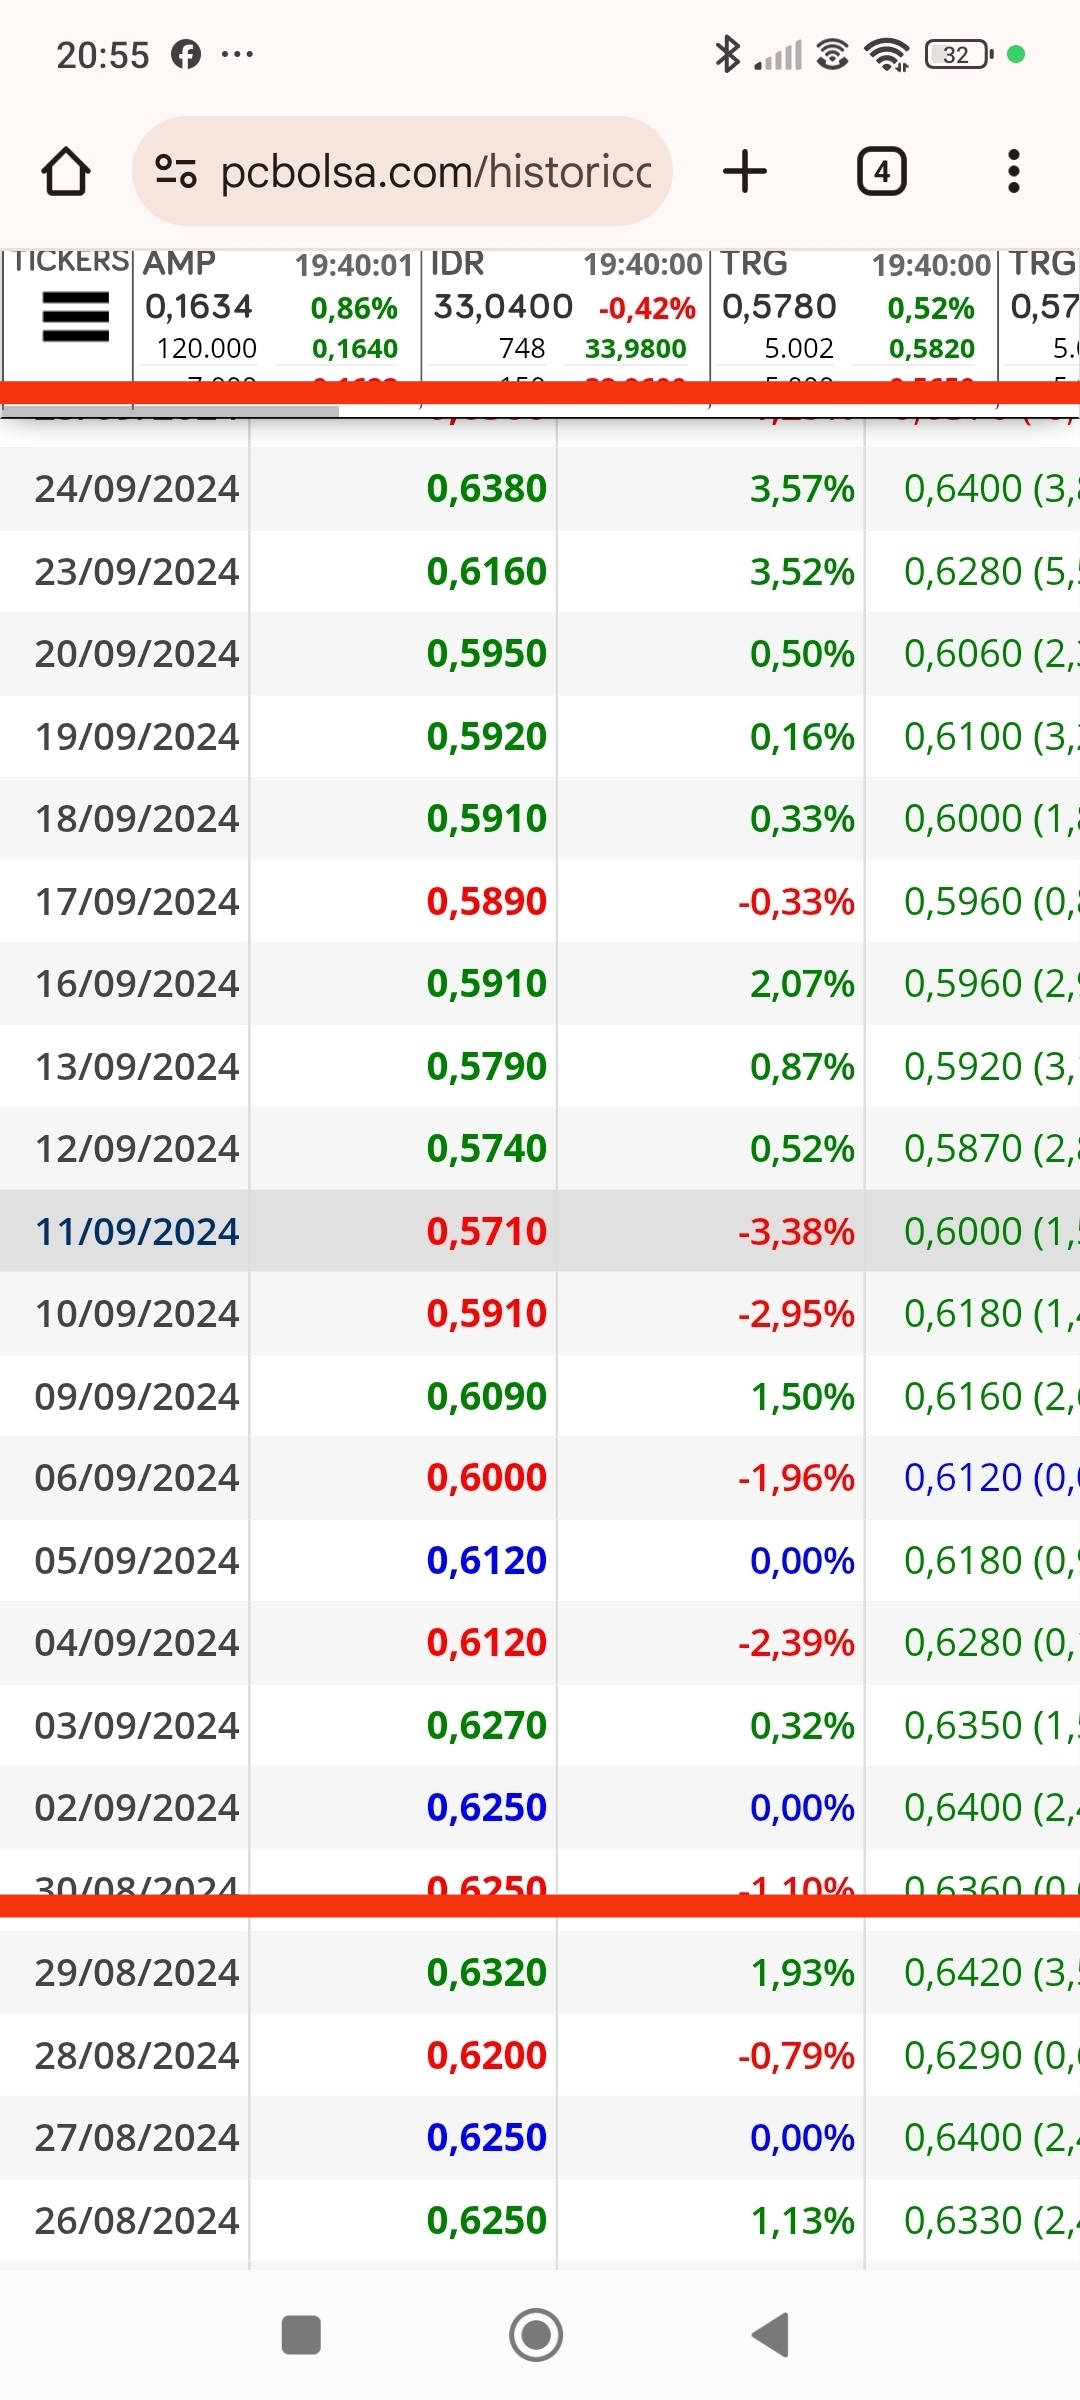This screenshot has height=2400, width=1080.
Task: Select the date 28/08/2024
Action: (x=137, y=2056)
